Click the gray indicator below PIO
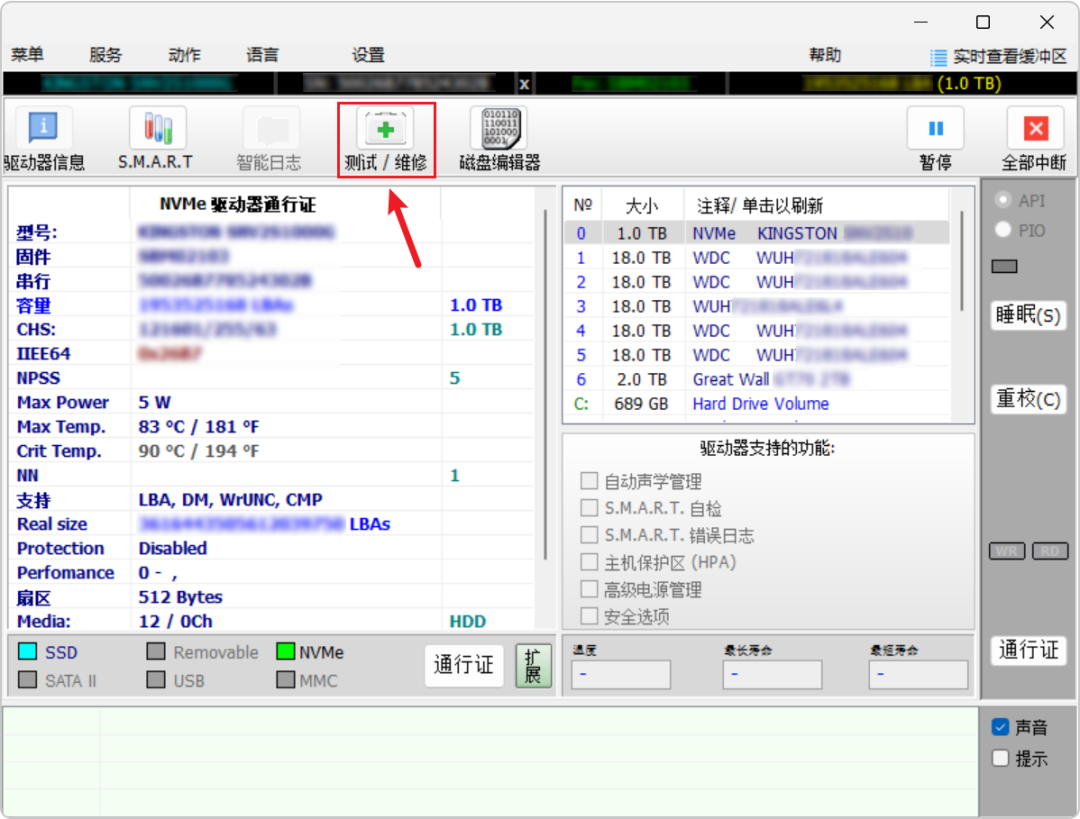The width and height of the screenshot is (1080, 819). (x=1004, y=267)
